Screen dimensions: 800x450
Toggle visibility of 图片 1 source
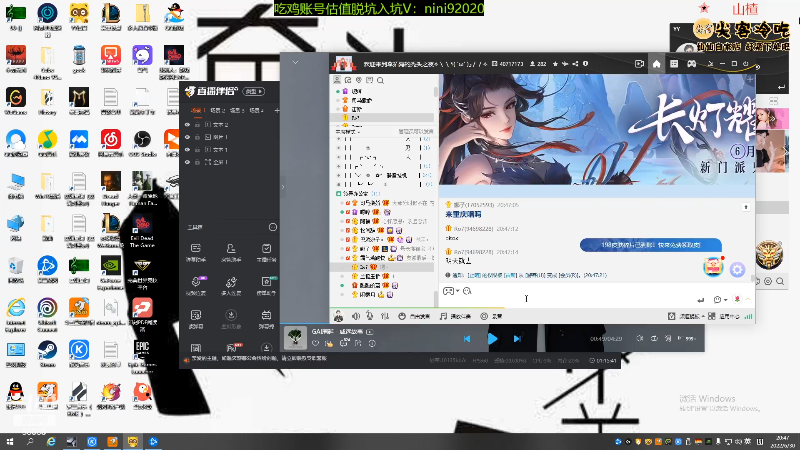[187, 137]
